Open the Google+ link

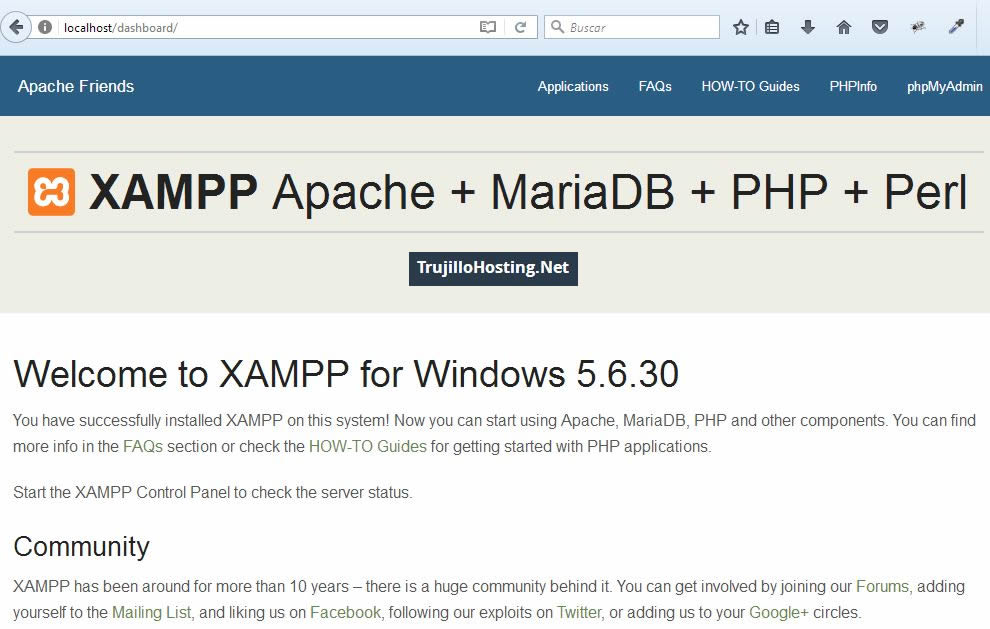tap(778, 613)
